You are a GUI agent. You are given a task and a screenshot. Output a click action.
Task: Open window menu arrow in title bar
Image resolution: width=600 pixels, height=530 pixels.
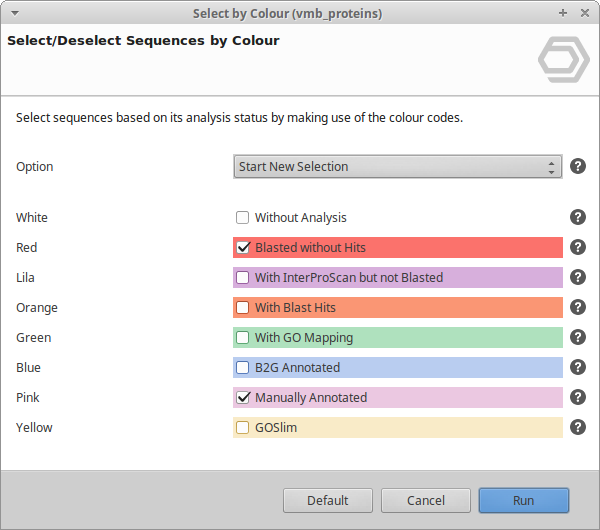click(13, 14)
